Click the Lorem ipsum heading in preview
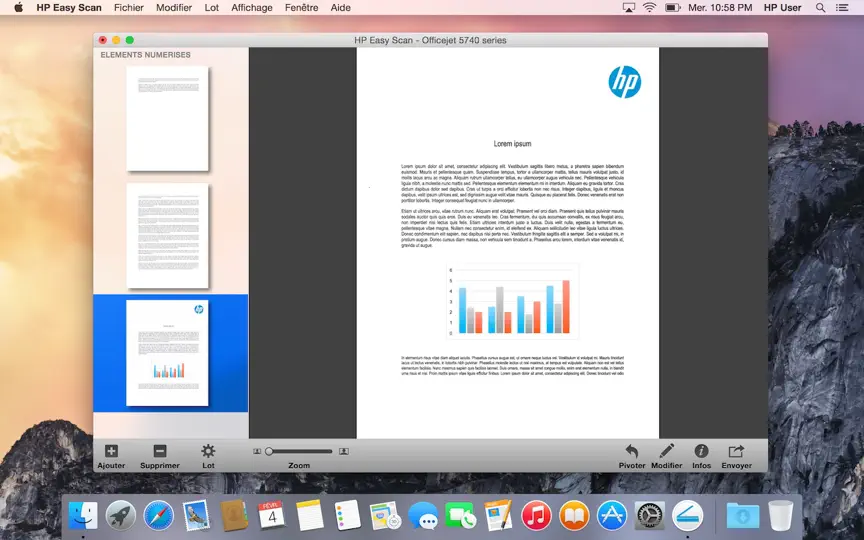Screen dimensions: 864x540 click(x=512, y=144)
